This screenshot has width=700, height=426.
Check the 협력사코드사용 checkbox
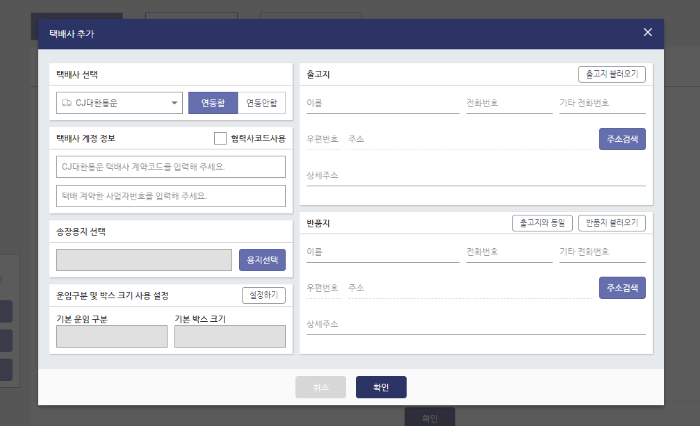pyautogui.click(x=221, y=138)
